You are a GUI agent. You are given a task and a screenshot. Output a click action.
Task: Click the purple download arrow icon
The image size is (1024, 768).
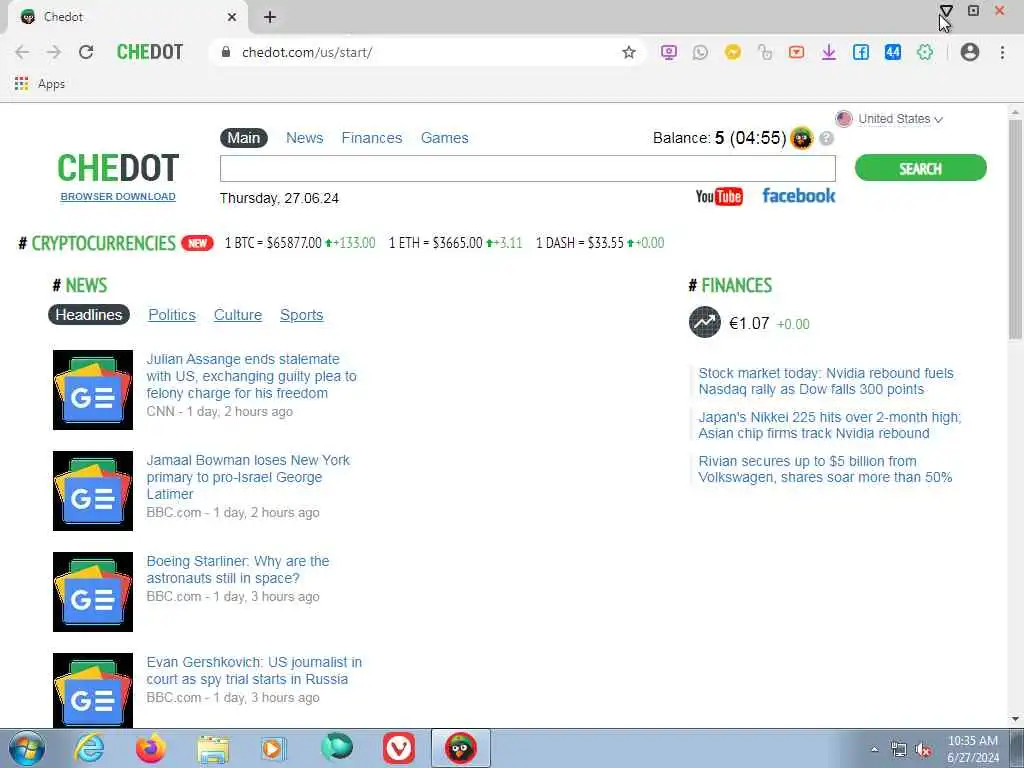pyautogui.click(x=829, y=52)
